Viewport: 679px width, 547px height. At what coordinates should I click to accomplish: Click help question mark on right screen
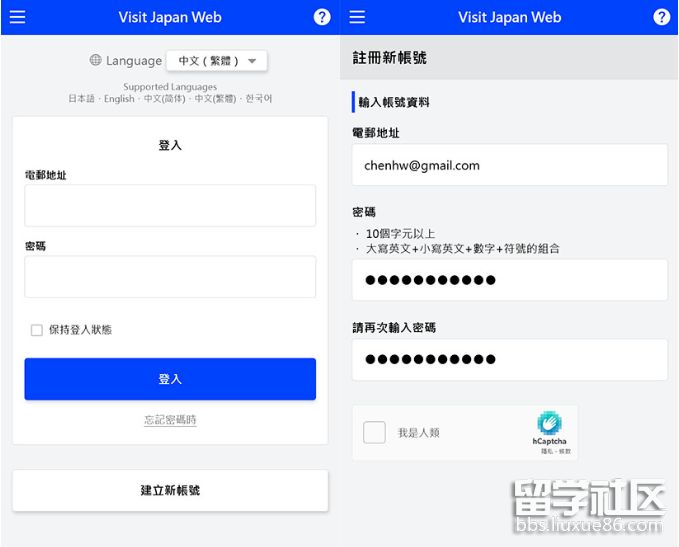(x=661, y=17)
